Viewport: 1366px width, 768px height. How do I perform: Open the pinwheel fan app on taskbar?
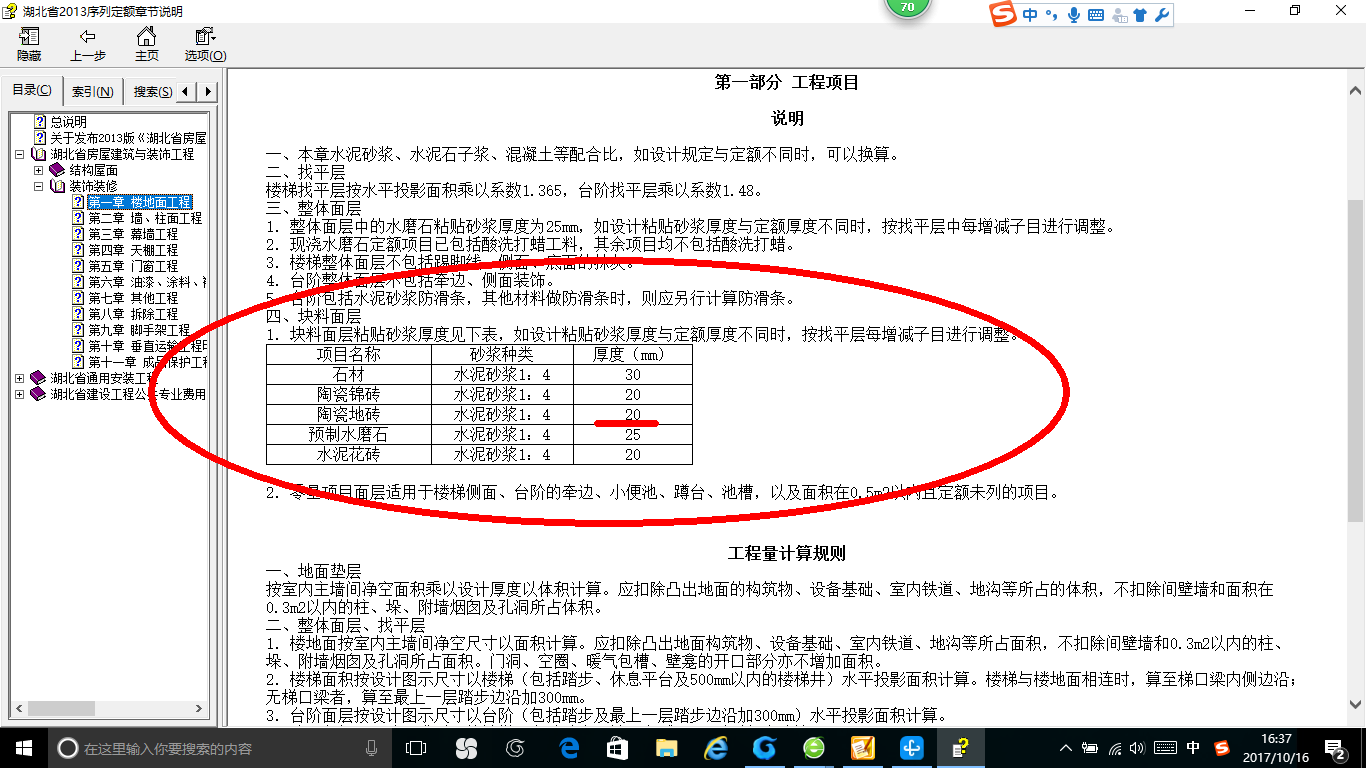point(466,747)
